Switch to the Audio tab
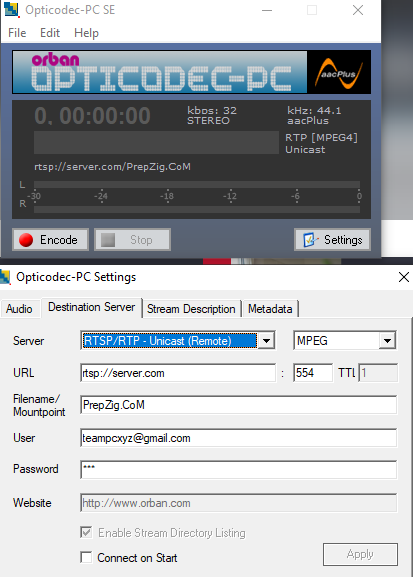This screenshot has width=413, height=577. pyautogui.click(x=19, y=309)
